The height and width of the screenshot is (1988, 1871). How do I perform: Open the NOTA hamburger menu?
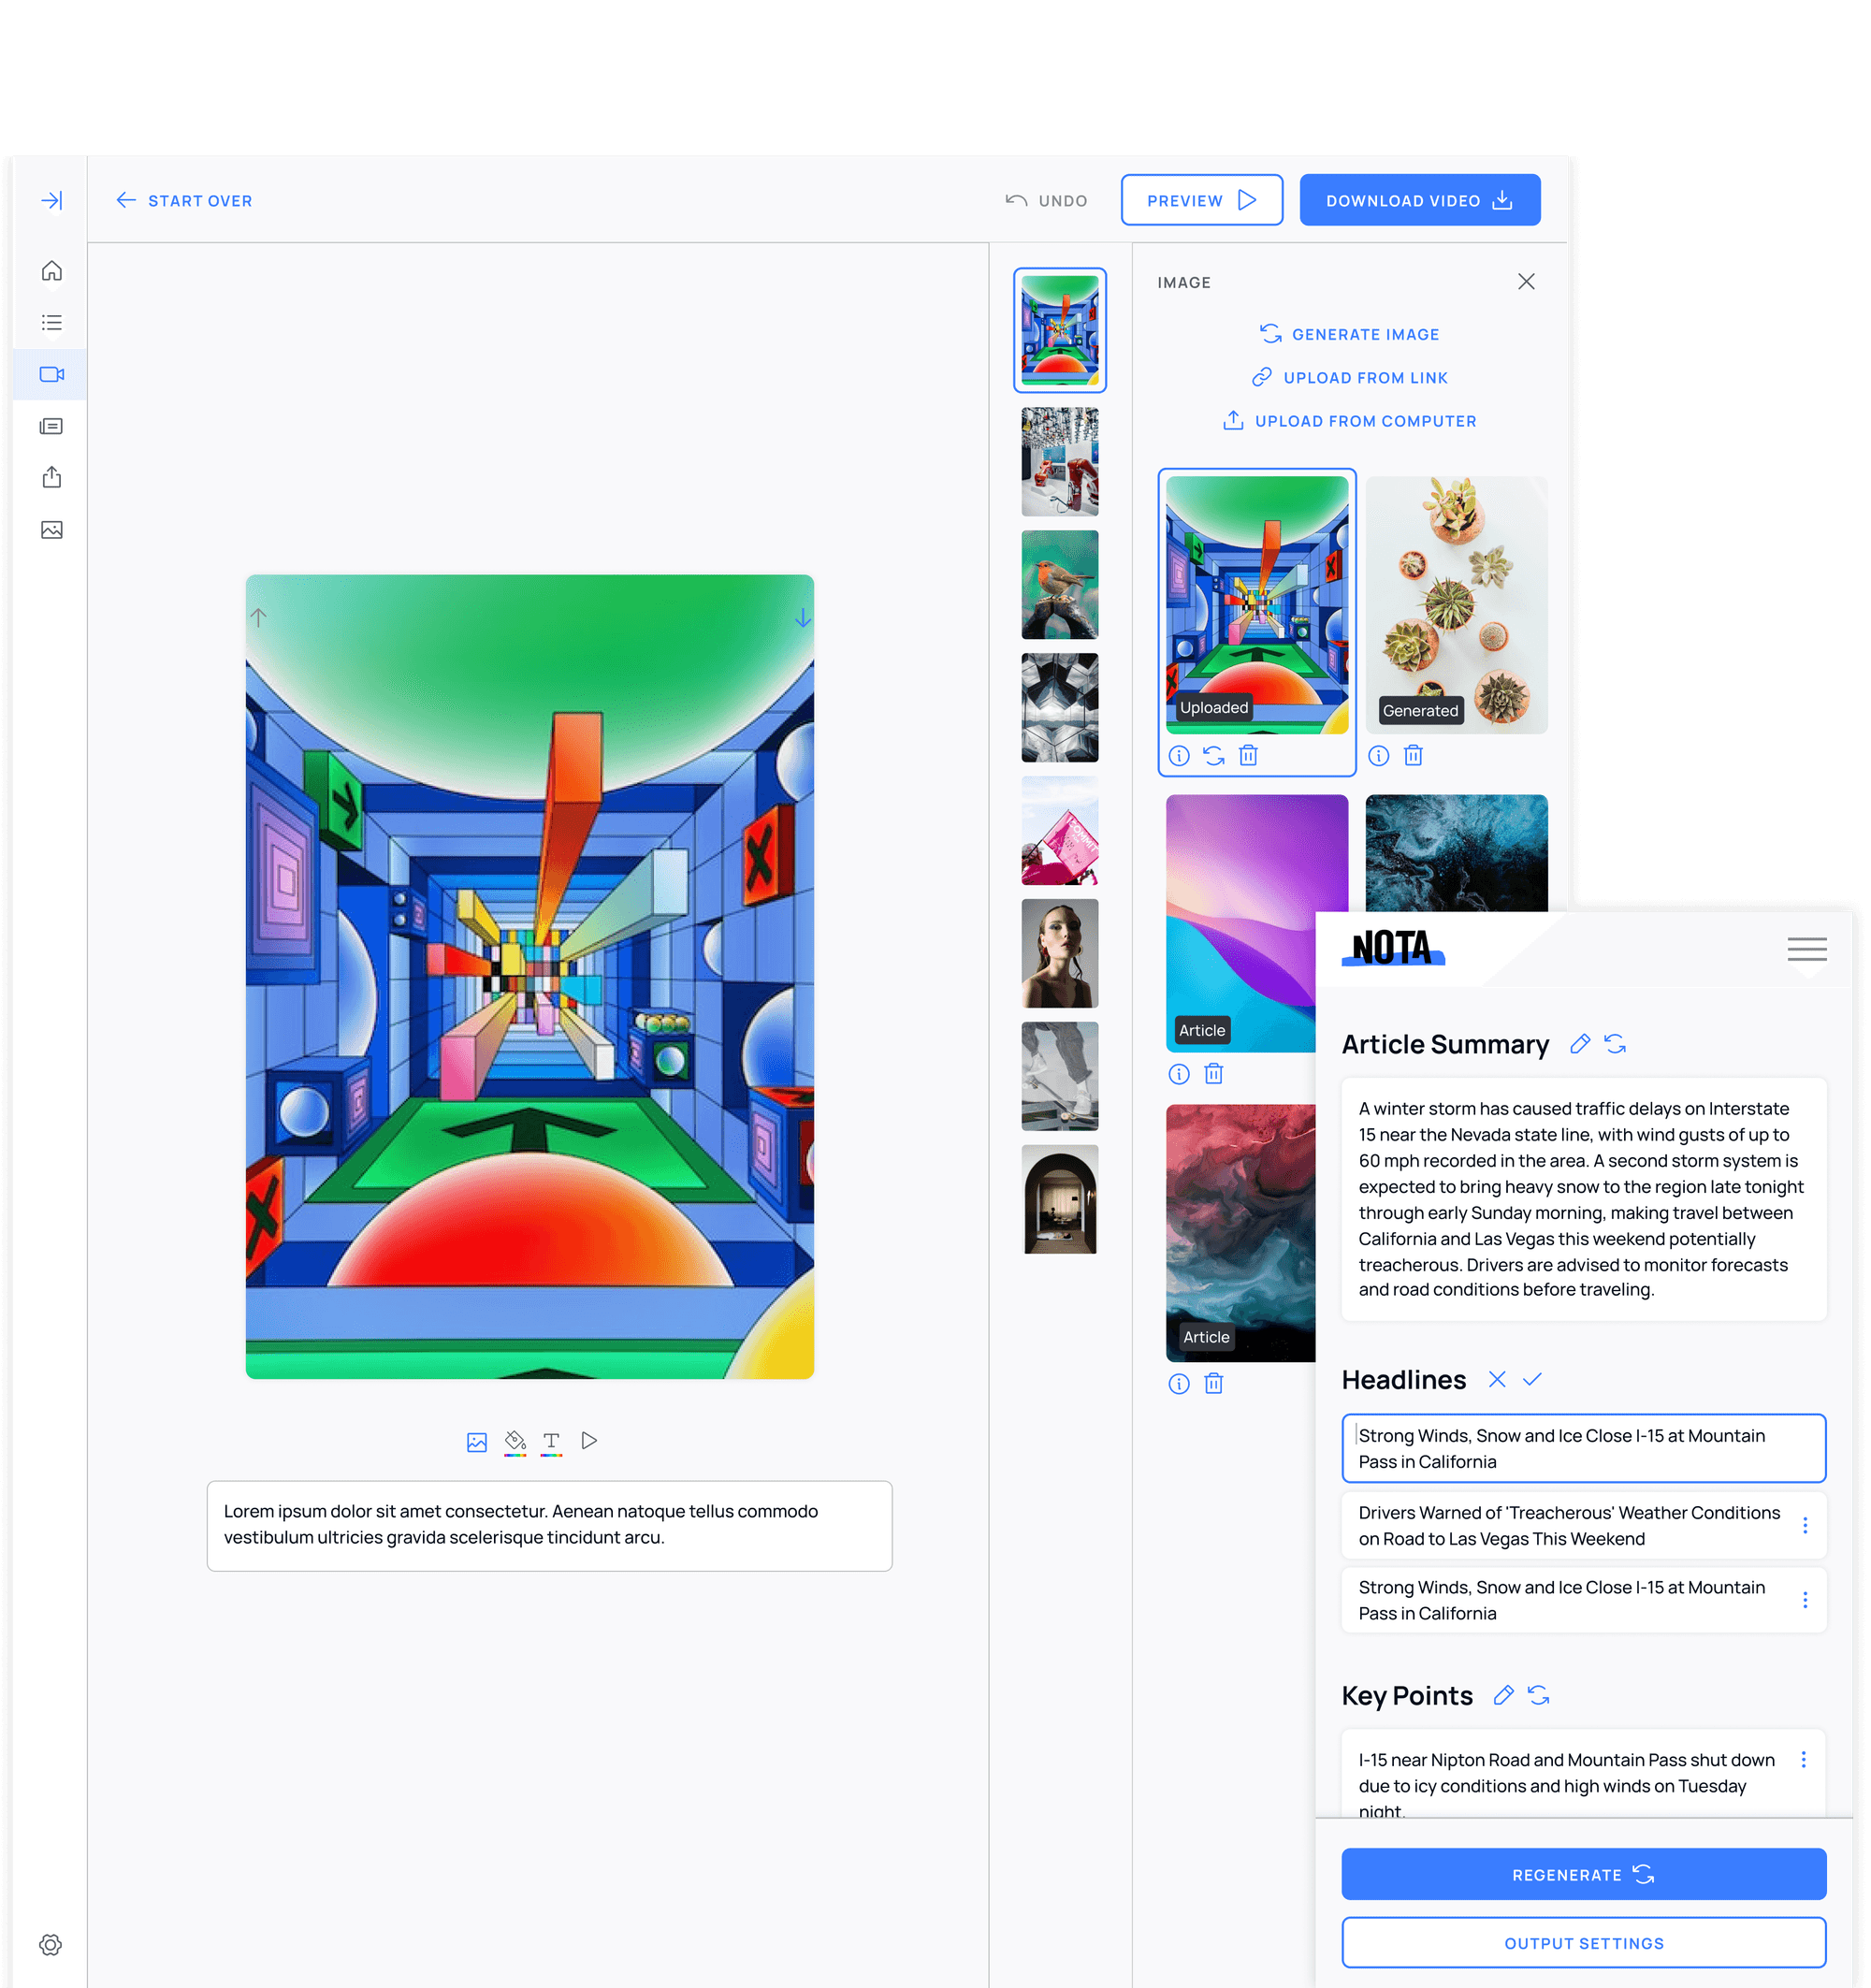1807,949
